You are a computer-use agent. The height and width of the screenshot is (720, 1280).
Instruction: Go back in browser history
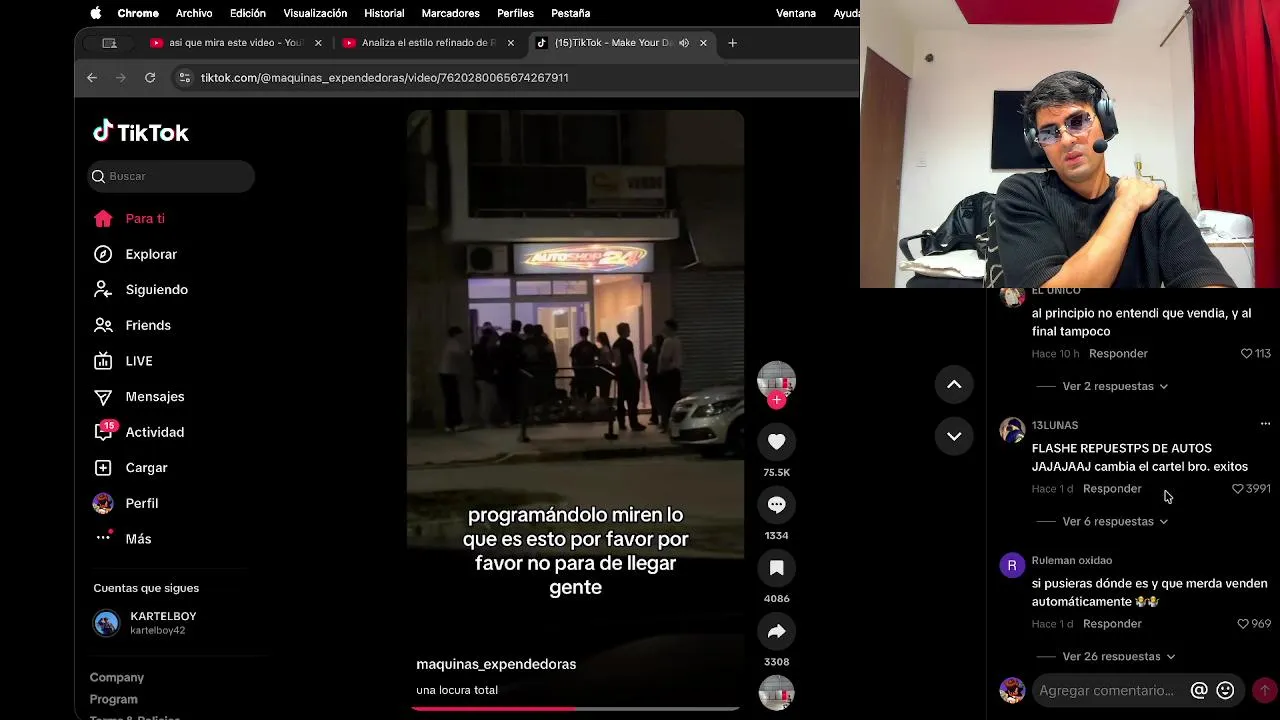click(x=92, y=77)
